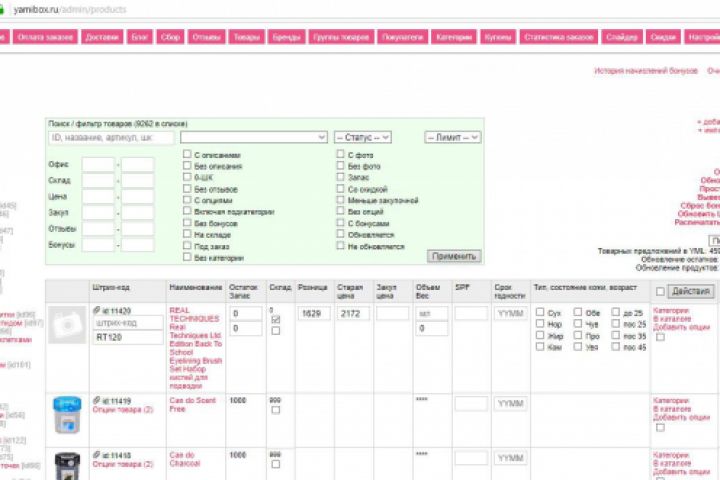720x480 pixels.
Task: Open 'Статистика заказов' tab
Action: (x=559, y=37)
